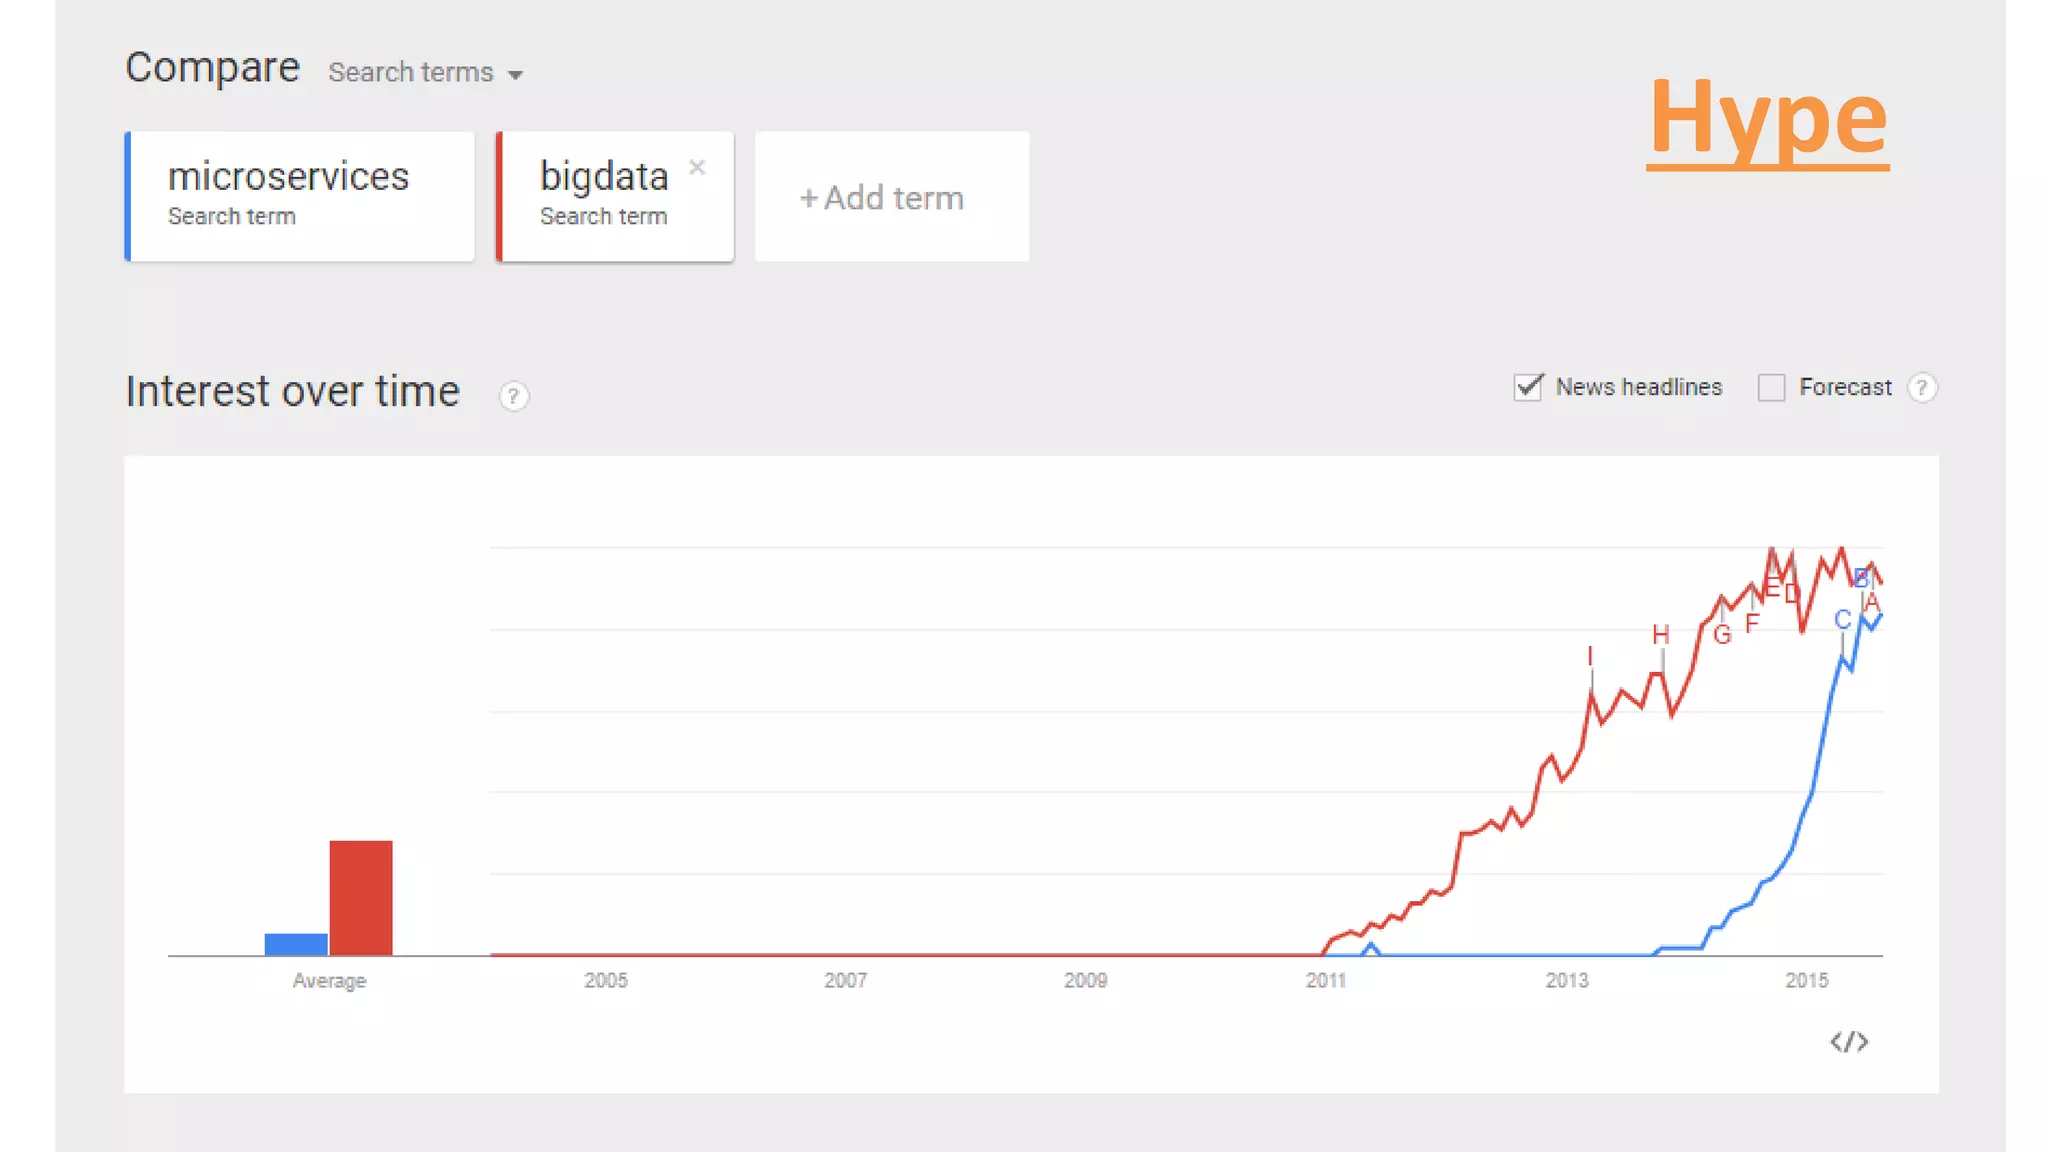This screenshot has width=2048, height=1152.
Task: Select news headline marker G
Action: click(1722, 635)
